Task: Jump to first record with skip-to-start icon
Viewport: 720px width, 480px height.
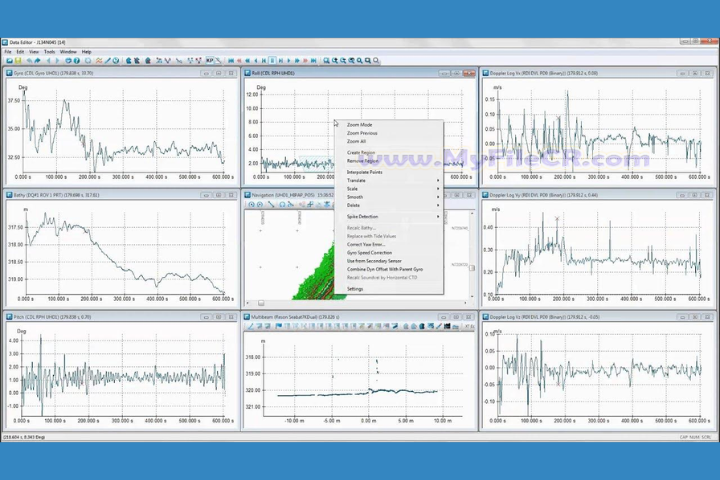Action: pyautogui.click(x=231, y=61)
